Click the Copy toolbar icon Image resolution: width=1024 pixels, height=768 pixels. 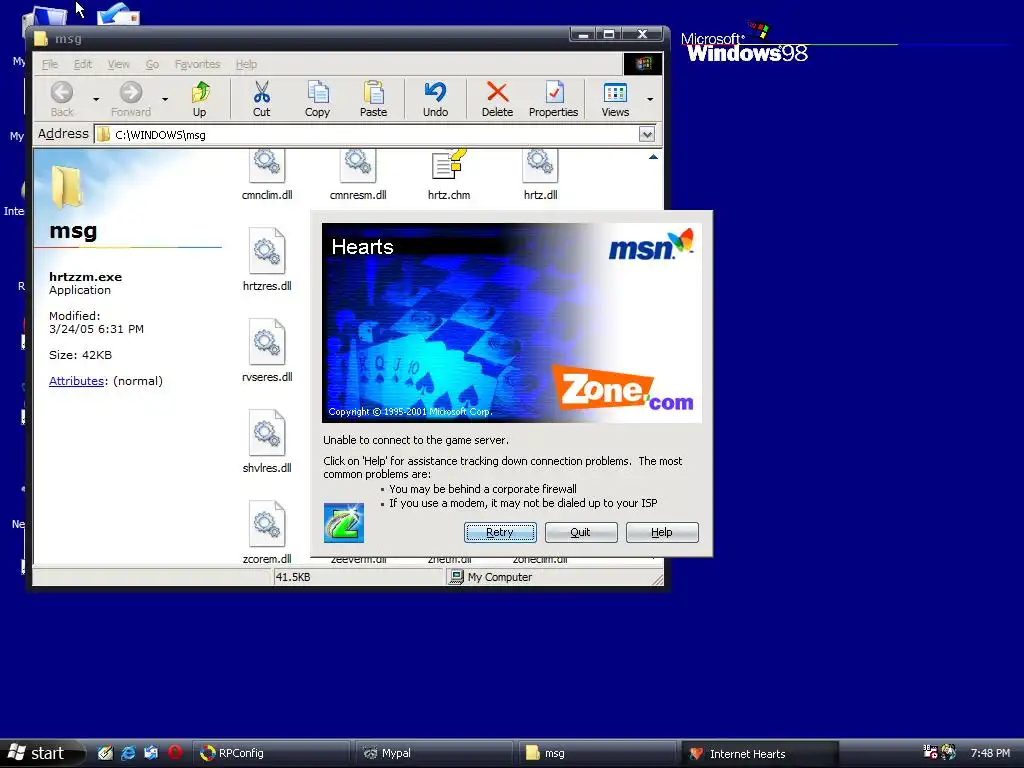pos(317,93)
